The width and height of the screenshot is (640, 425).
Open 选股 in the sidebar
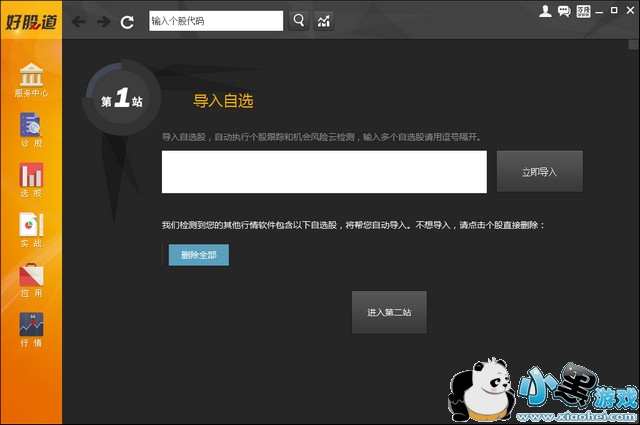point(31,180)
